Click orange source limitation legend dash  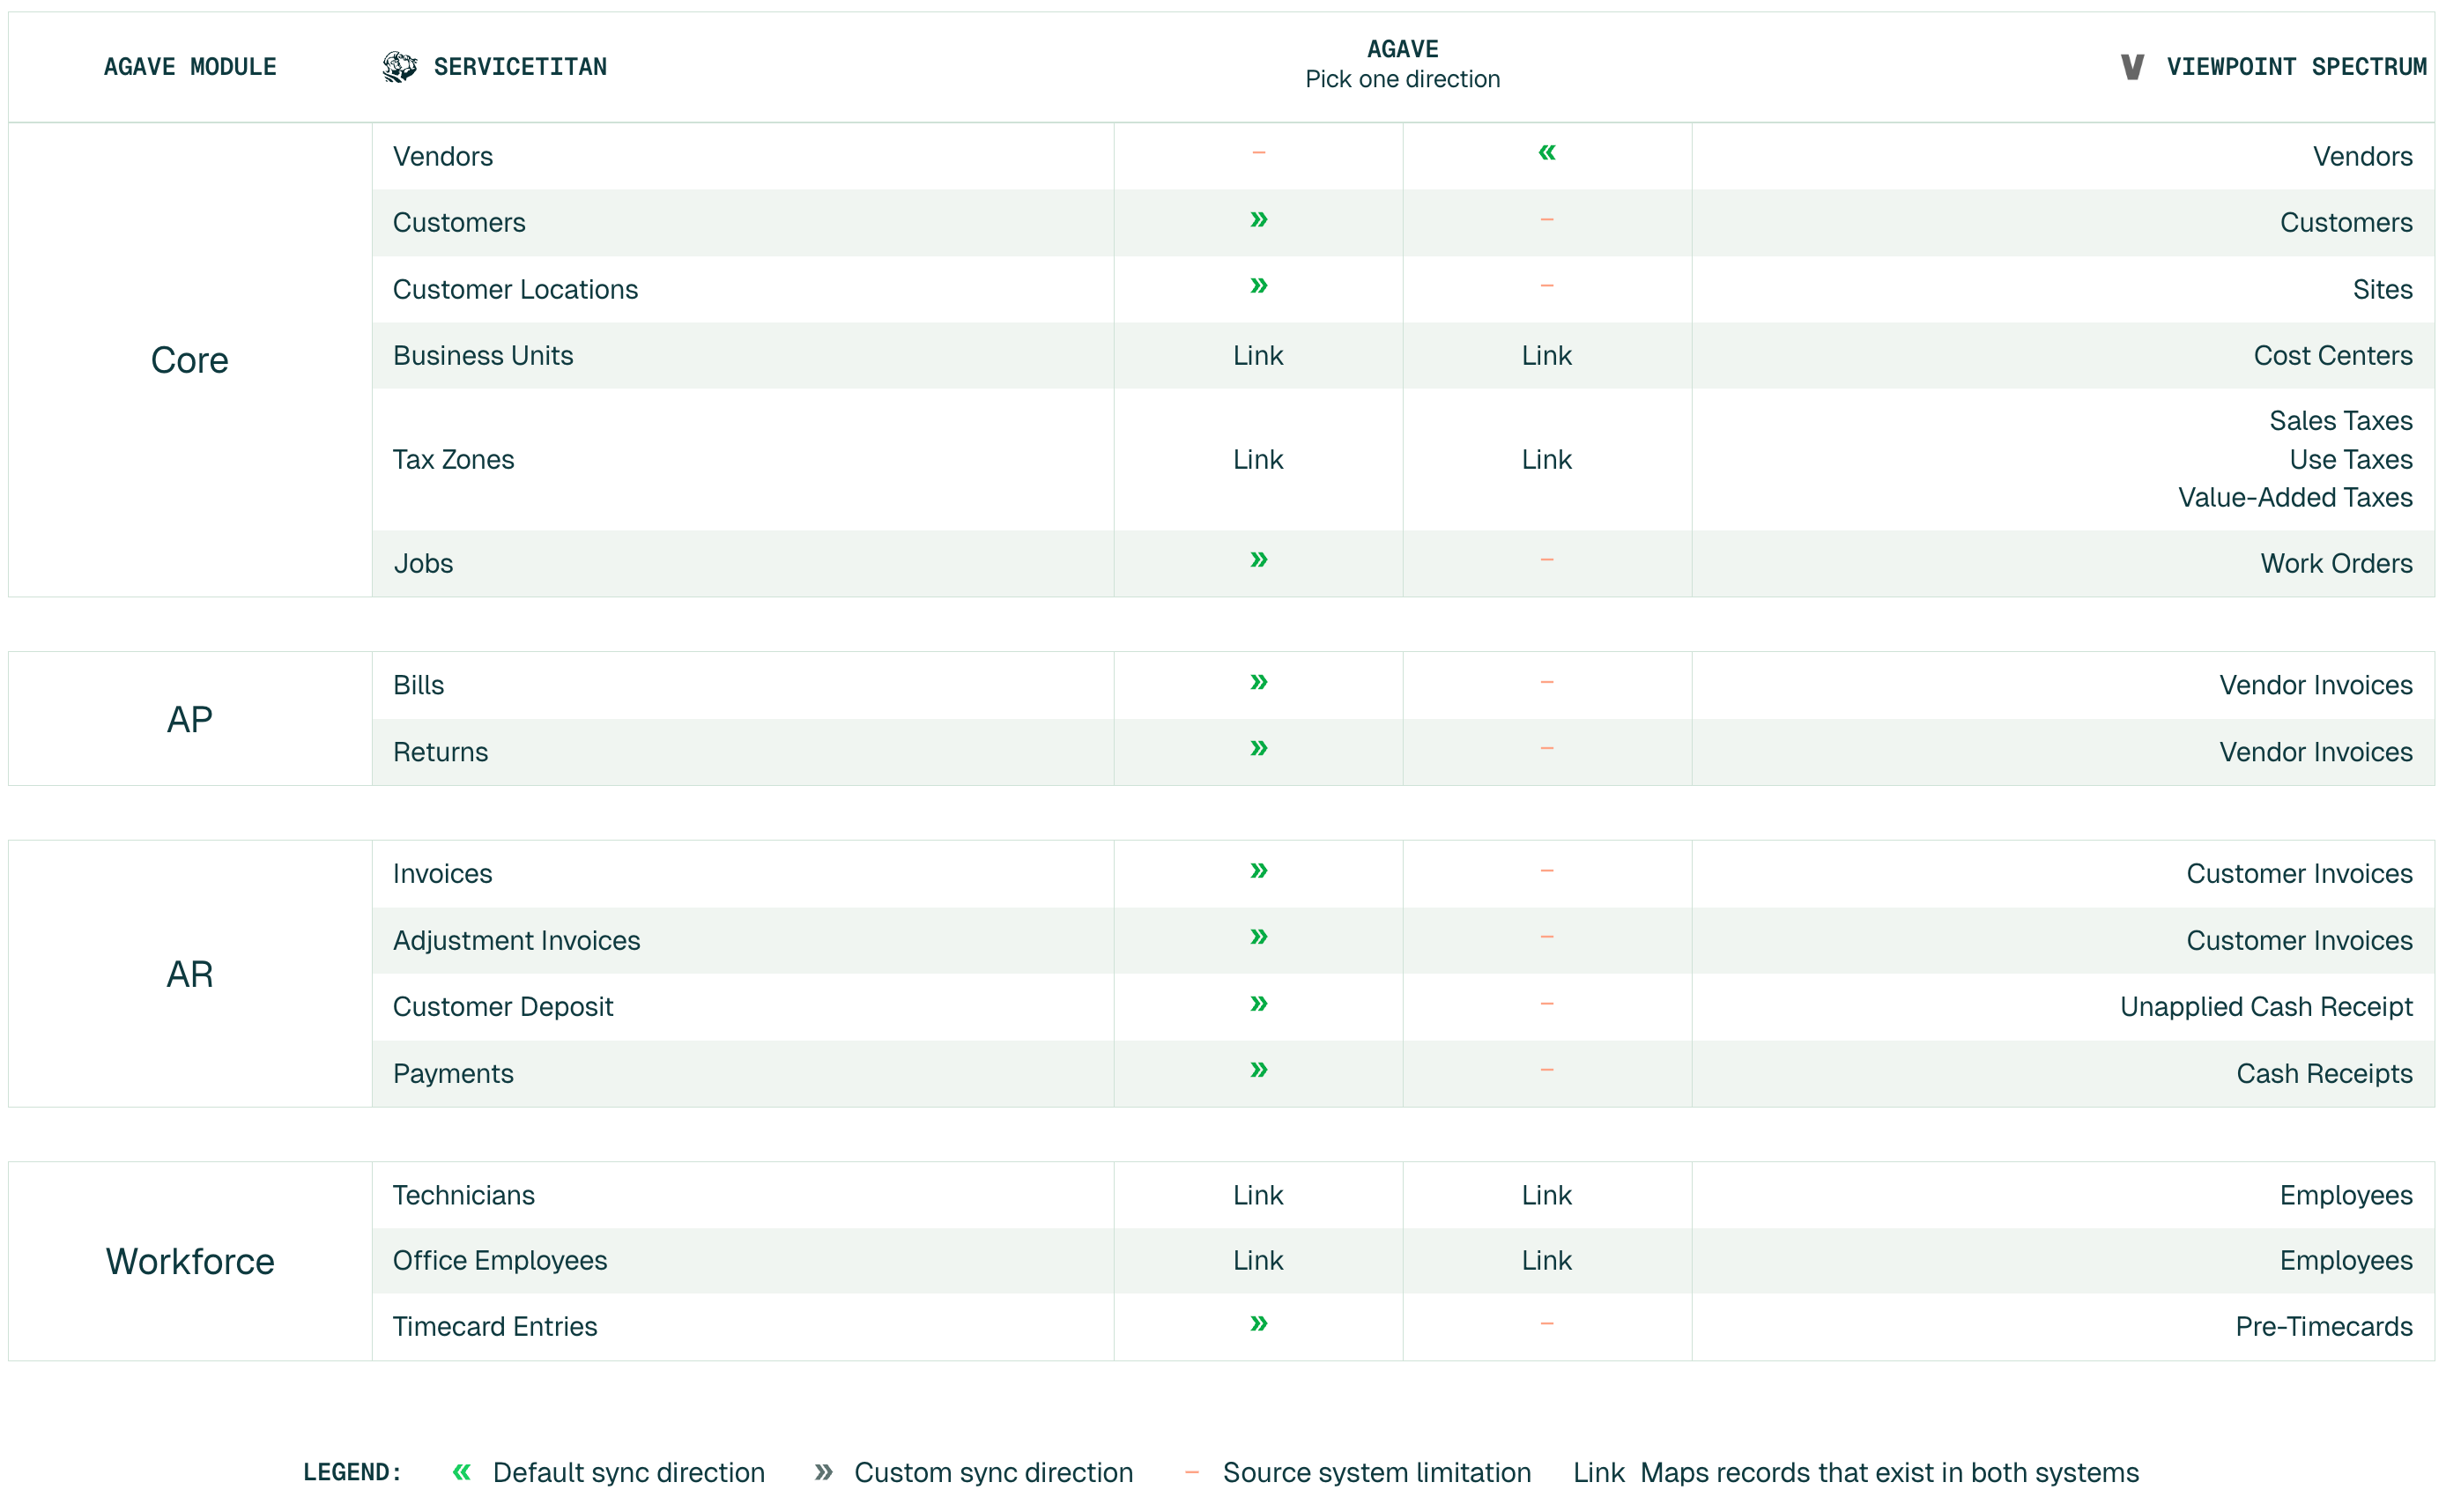[x=1191, y=1471]
